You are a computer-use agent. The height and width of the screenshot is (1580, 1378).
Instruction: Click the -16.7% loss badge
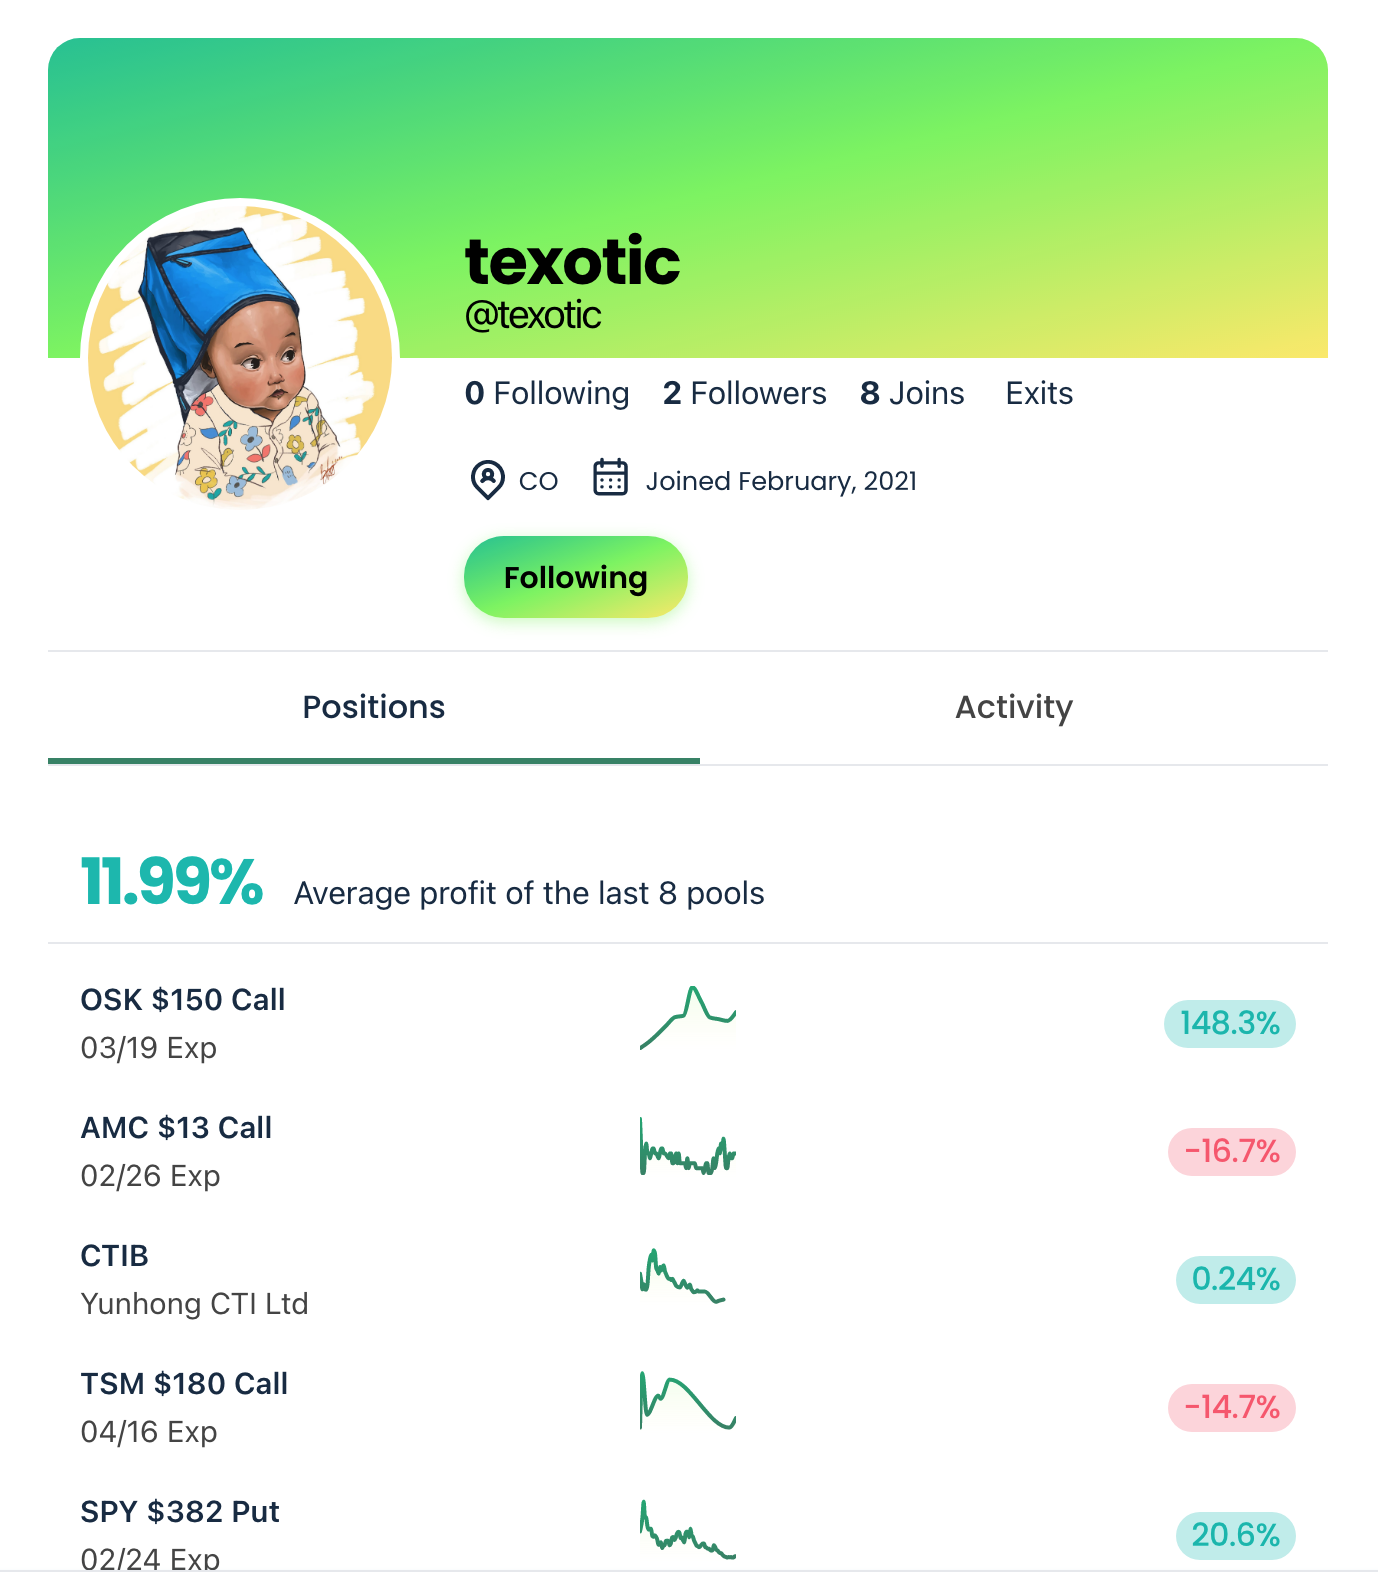[x=1232, y=1151]
